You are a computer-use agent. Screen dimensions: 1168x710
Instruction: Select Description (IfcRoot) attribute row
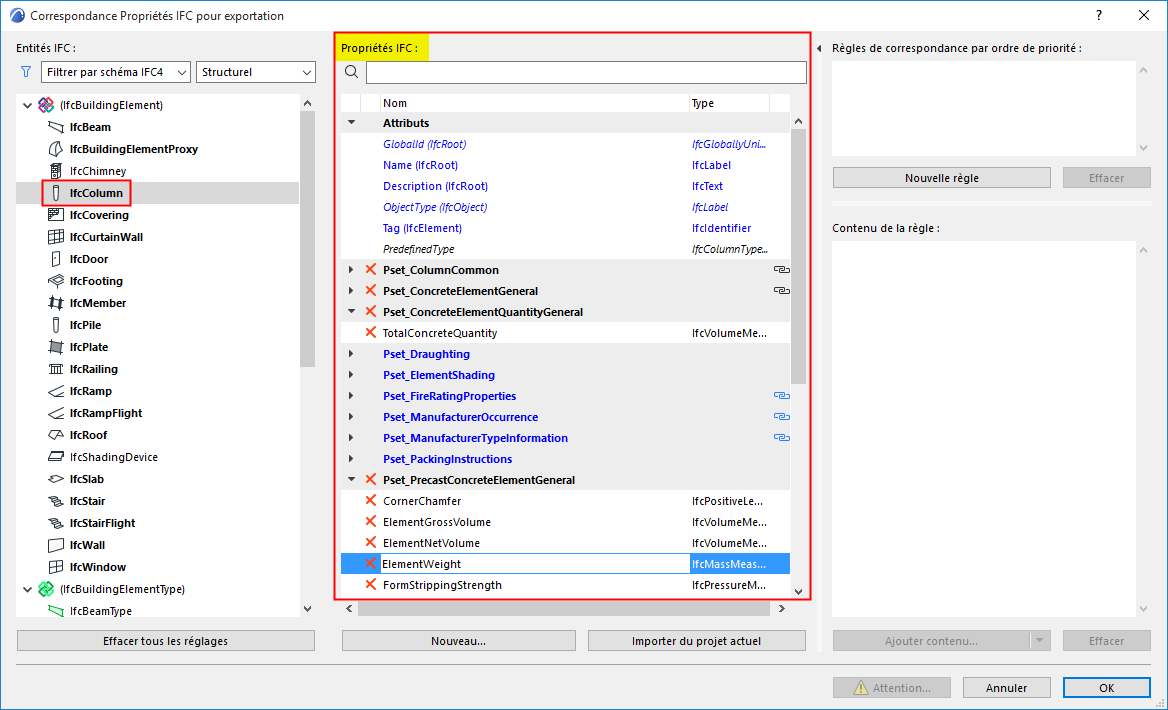pos(565,186)
